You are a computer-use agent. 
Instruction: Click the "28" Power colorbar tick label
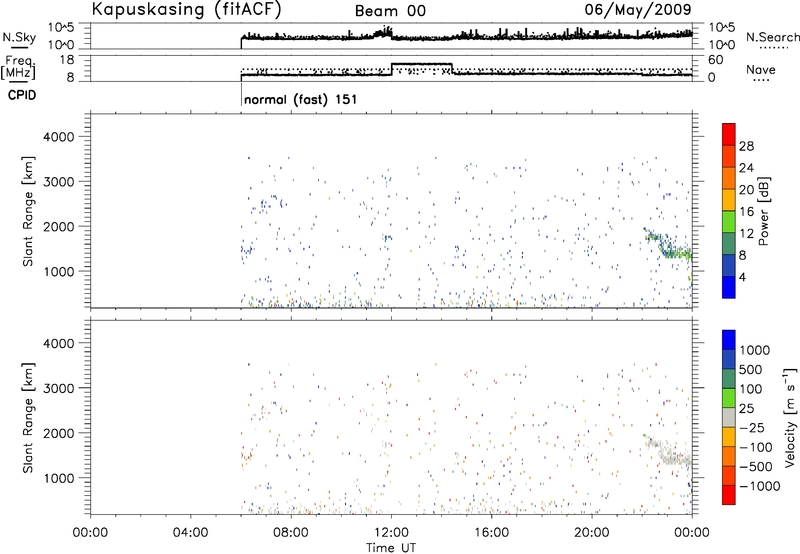pyautogui.click(x=746, y=146)
